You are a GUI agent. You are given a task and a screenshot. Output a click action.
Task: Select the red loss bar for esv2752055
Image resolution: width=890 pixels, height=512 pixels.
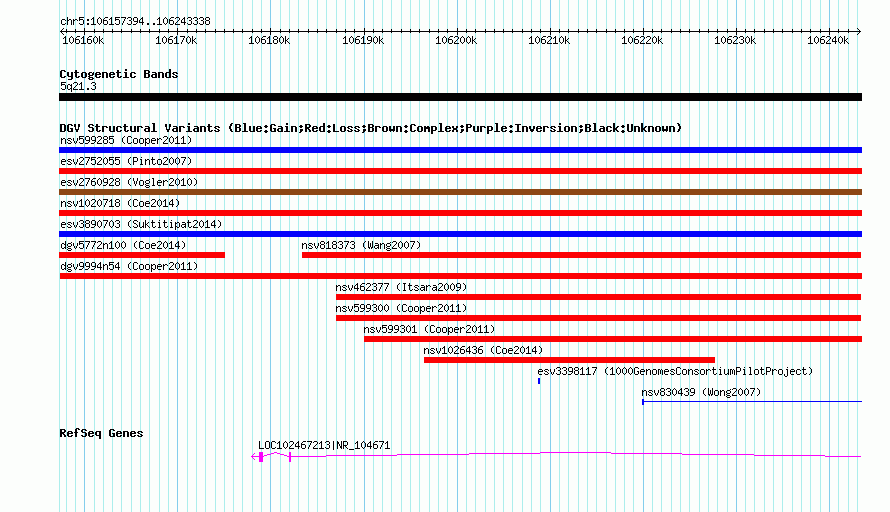click(460, 171)
